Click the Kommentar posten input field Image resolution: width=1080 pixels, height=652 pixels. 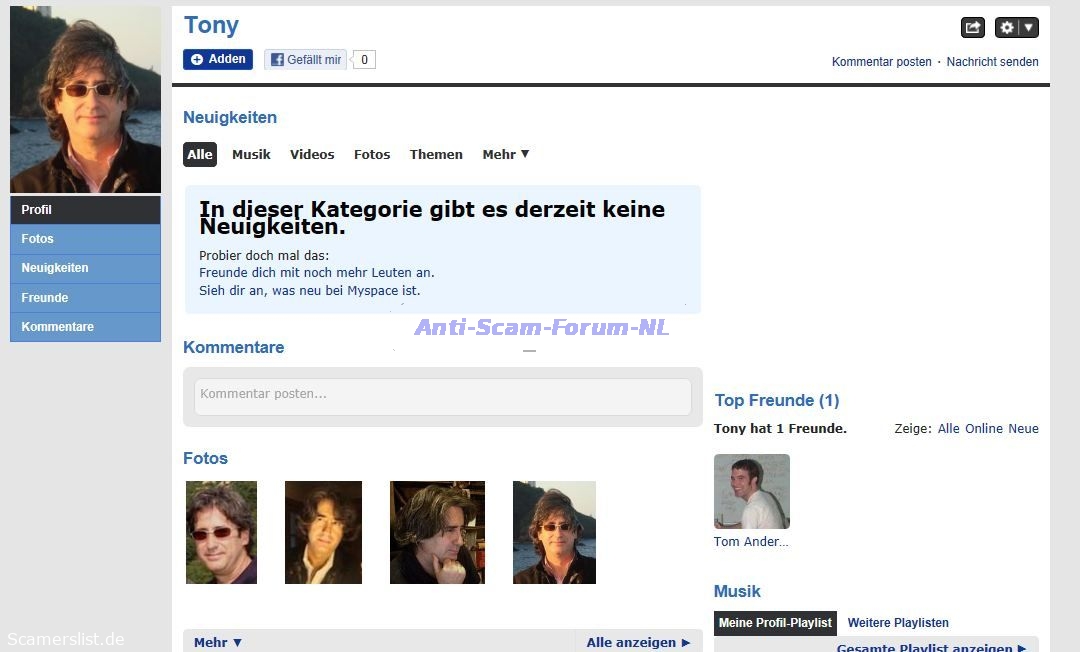pos(442,396)
